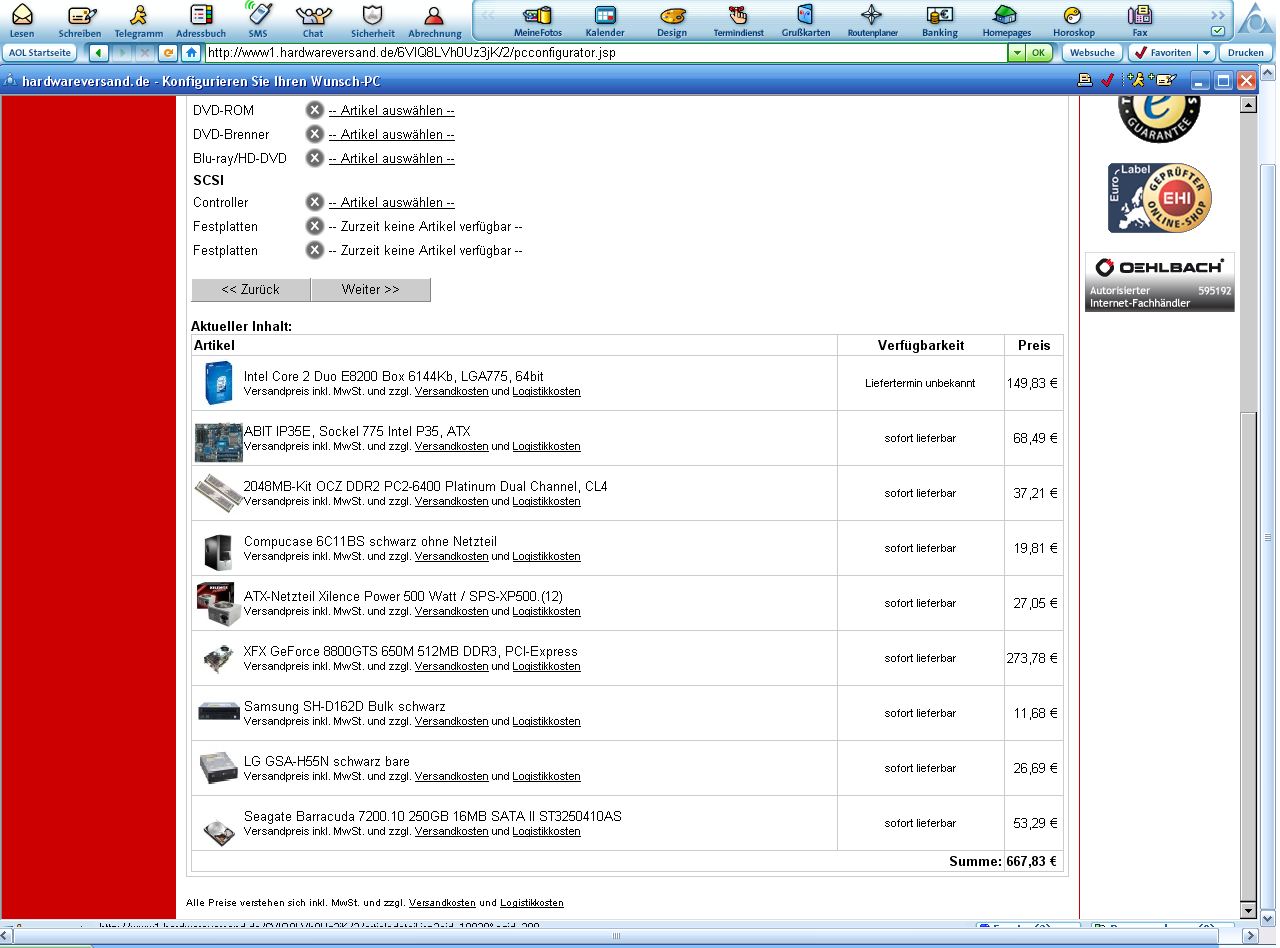Select article link for SCSI Controller
Viewport: 1280px width, 948px height.
pos(391,202)
